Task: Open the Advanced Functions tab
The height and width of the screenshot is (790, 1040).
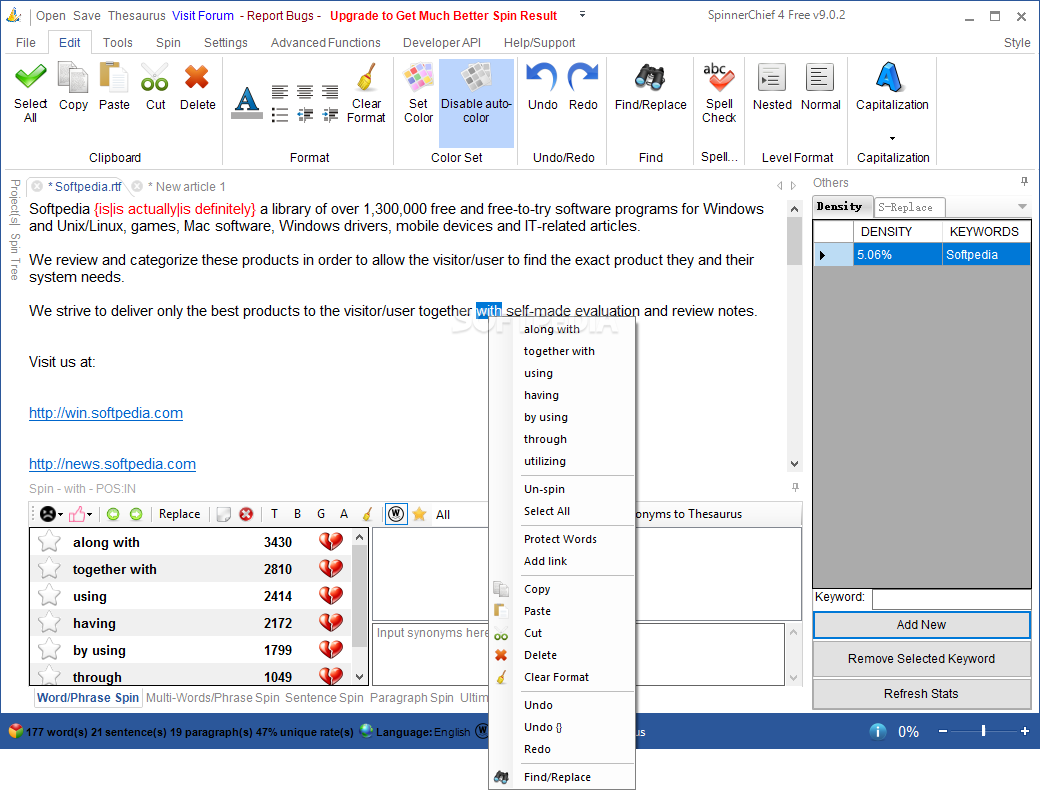Action: [x=326, y=42]
